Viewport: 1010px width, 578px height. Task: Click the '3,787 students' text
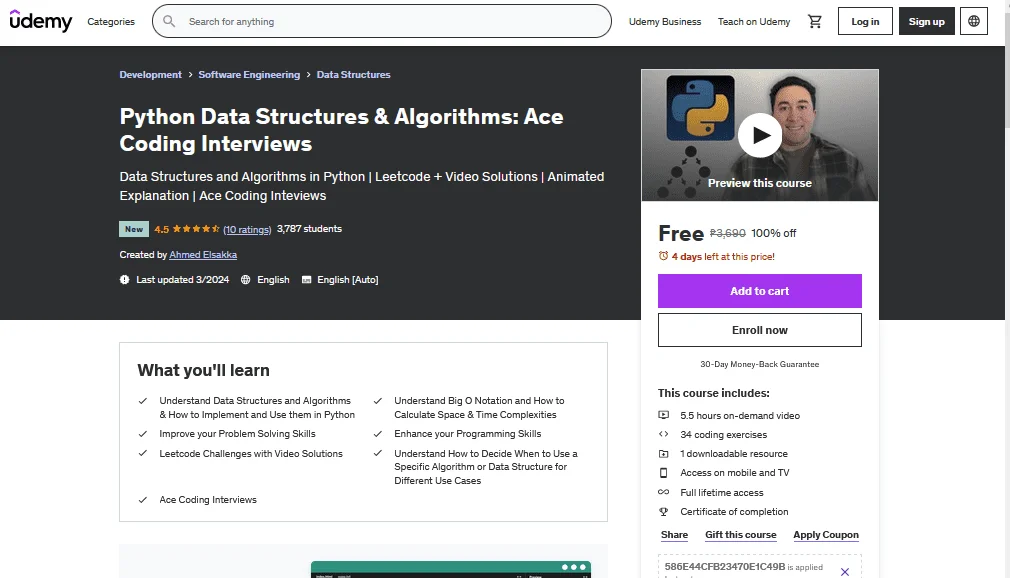coord(309,229)
